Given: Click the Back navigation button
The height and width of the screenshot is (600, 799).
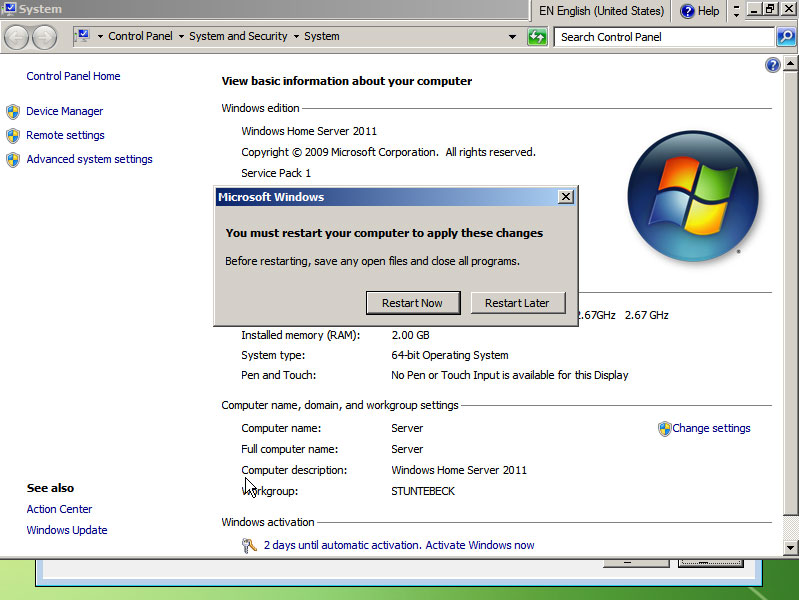Looking at the screenshot, I should pyautogui.click(x=16, y=37).
